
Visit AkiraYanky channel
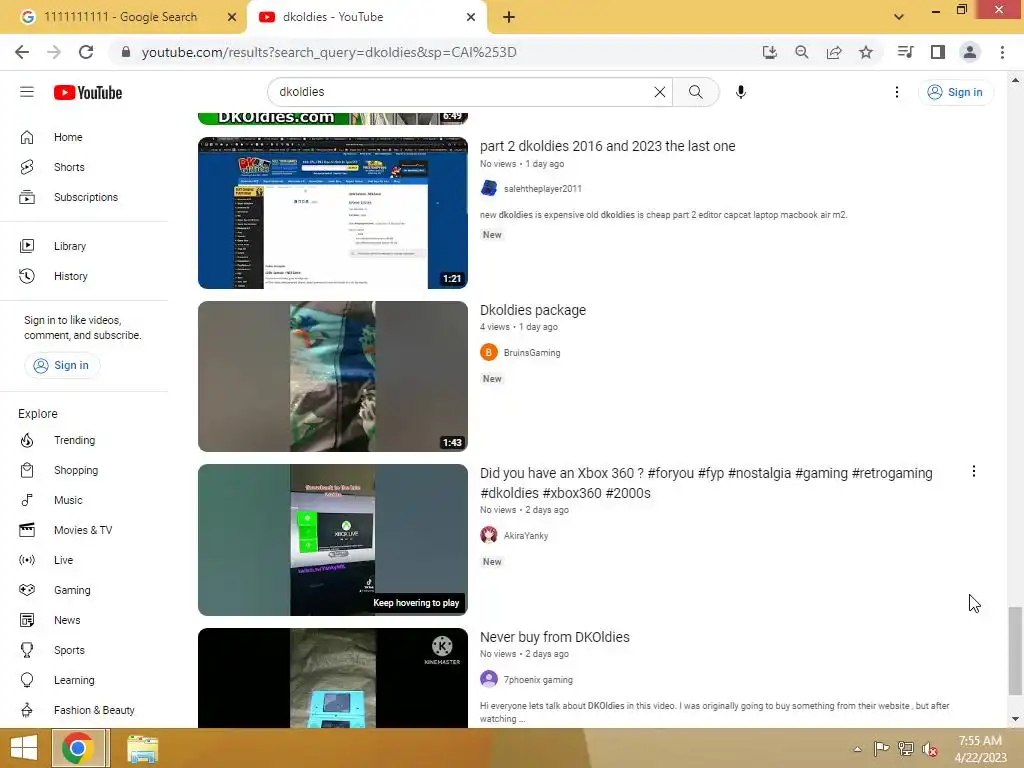526,536
